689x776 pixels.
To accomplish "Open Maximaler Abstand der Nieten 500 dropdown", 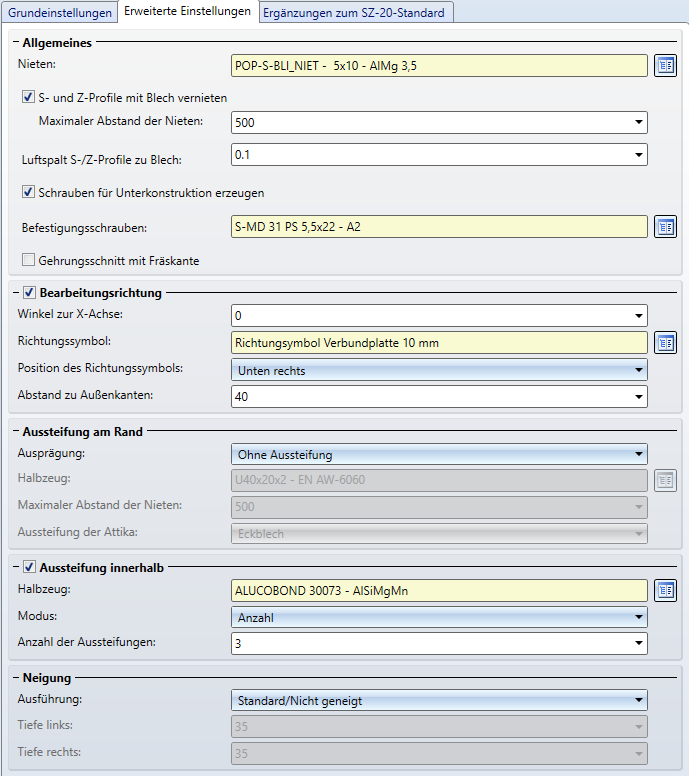I will [x=639, y=122].
